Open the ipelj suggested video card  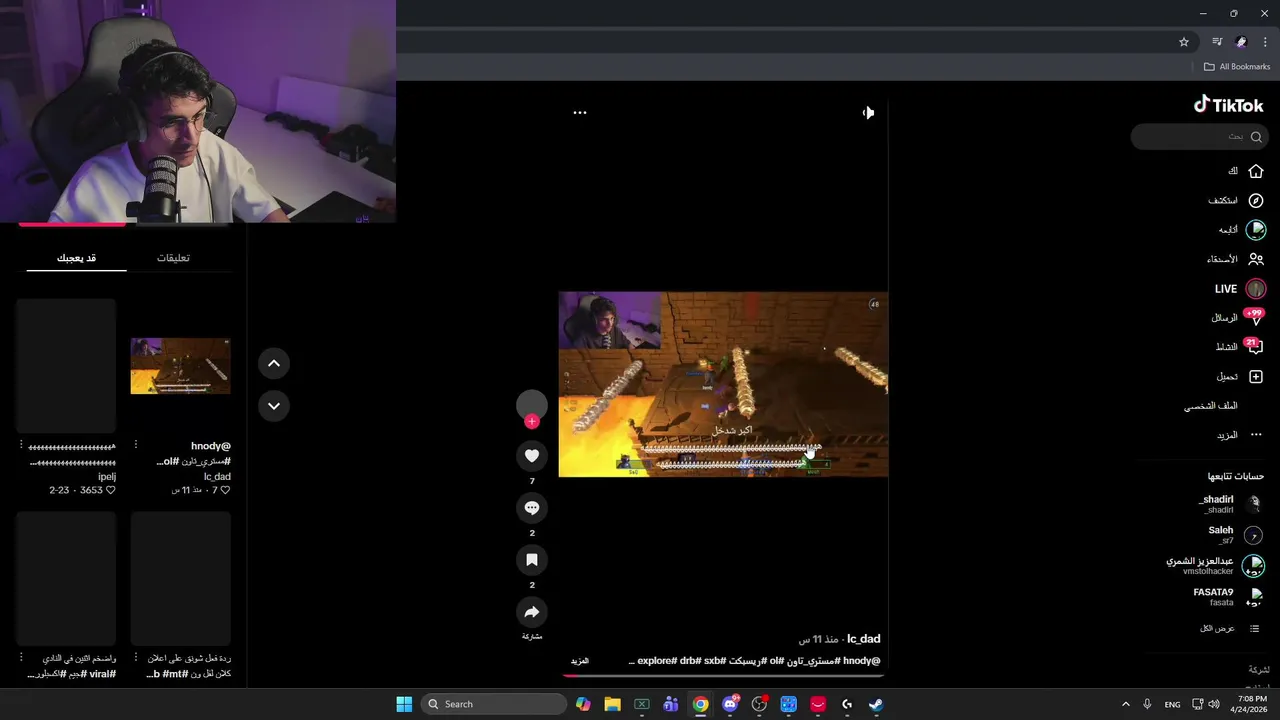66,366
